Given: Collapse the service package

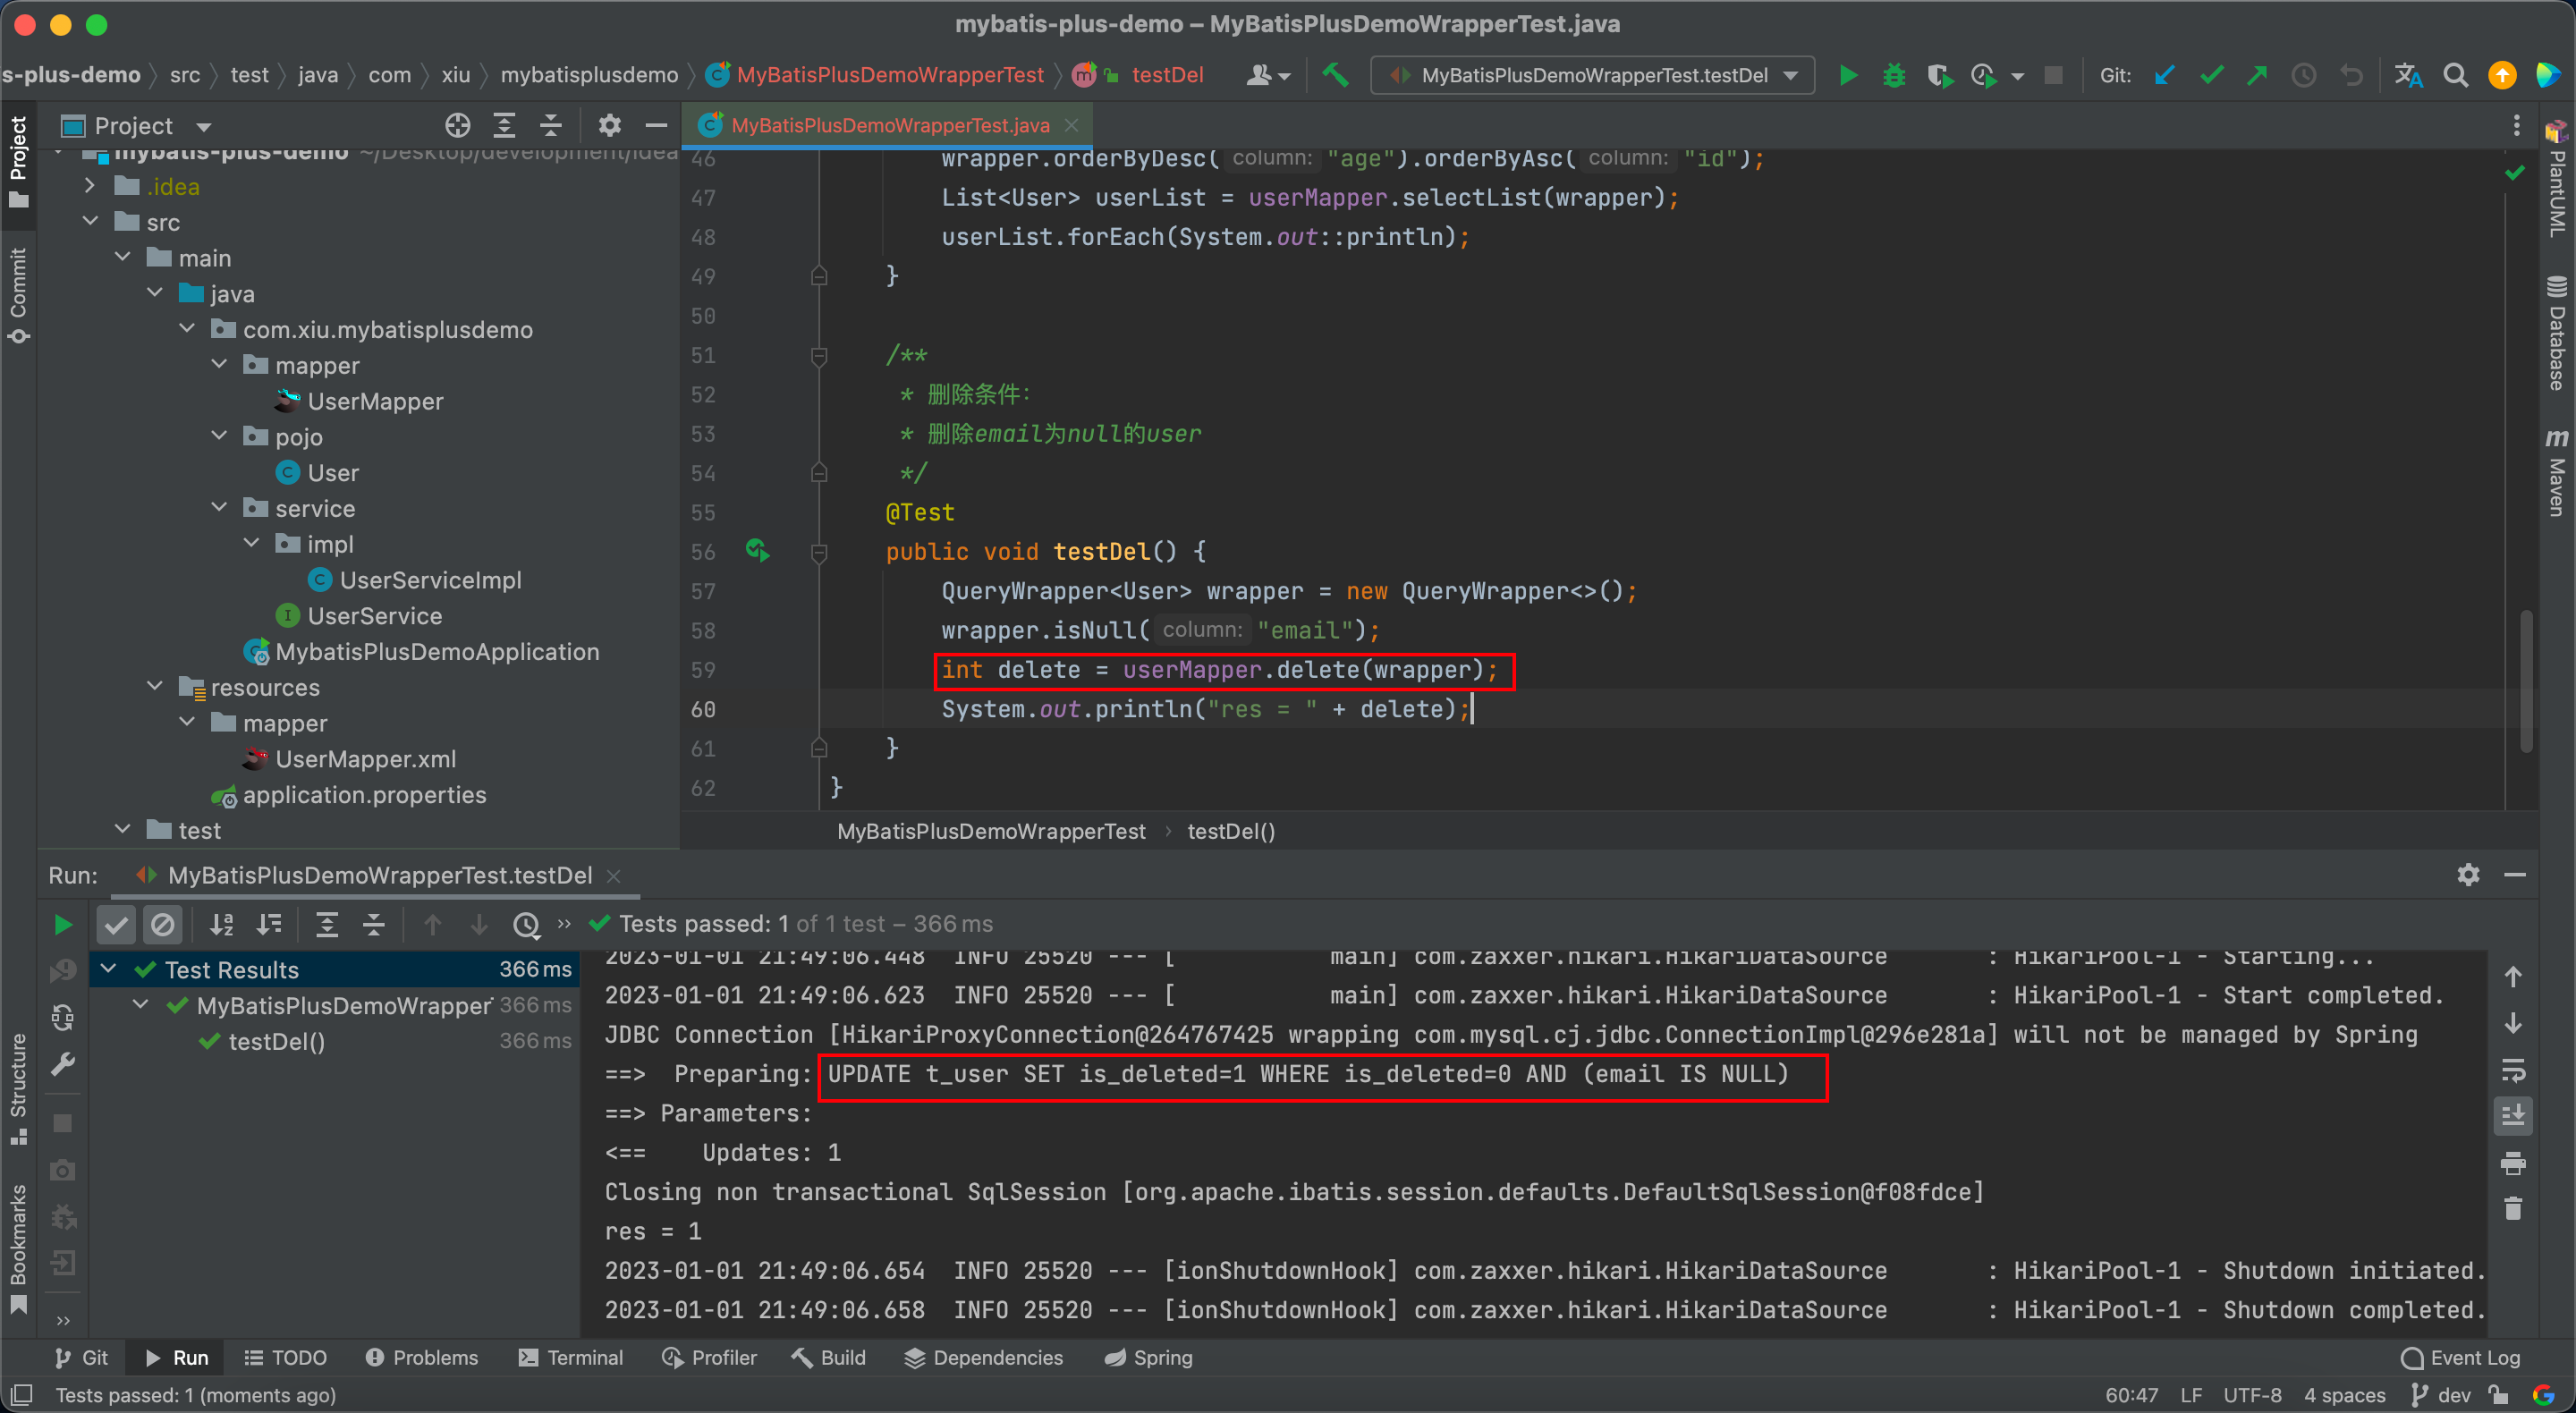Looking at the screenshot, I should 219,508.
